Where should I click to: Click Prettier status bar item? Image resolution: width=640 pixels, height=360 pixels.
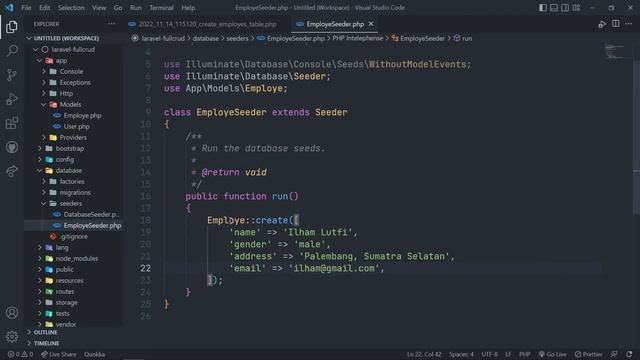click(x=588, y=354)
